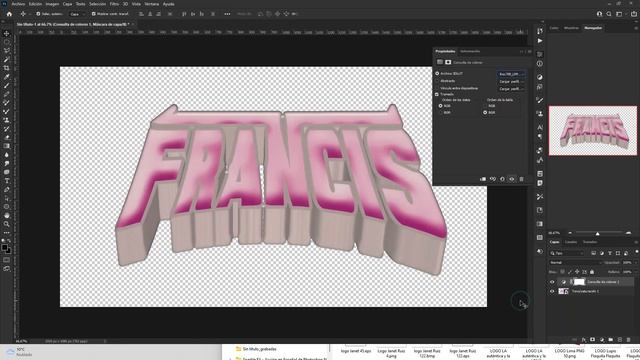Open the 3DLUT file dropdown

511,74
